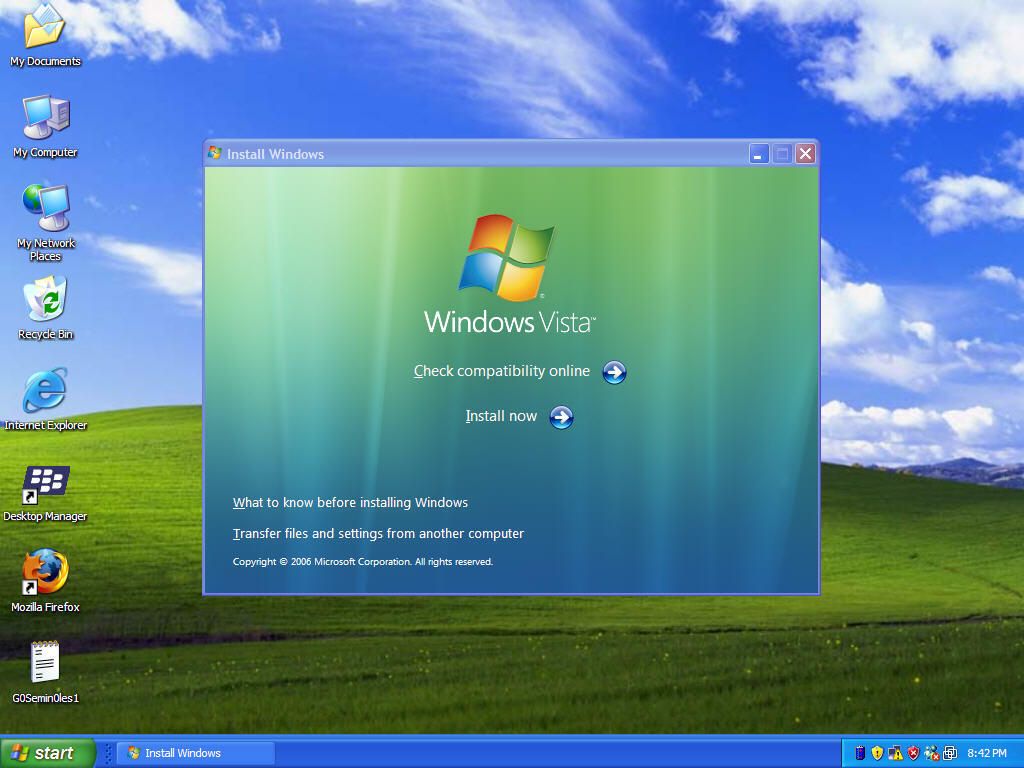Screen dimensions: 1024x768
Task: Open the Check compatibility online link
Action: click(x=502, y=371)
